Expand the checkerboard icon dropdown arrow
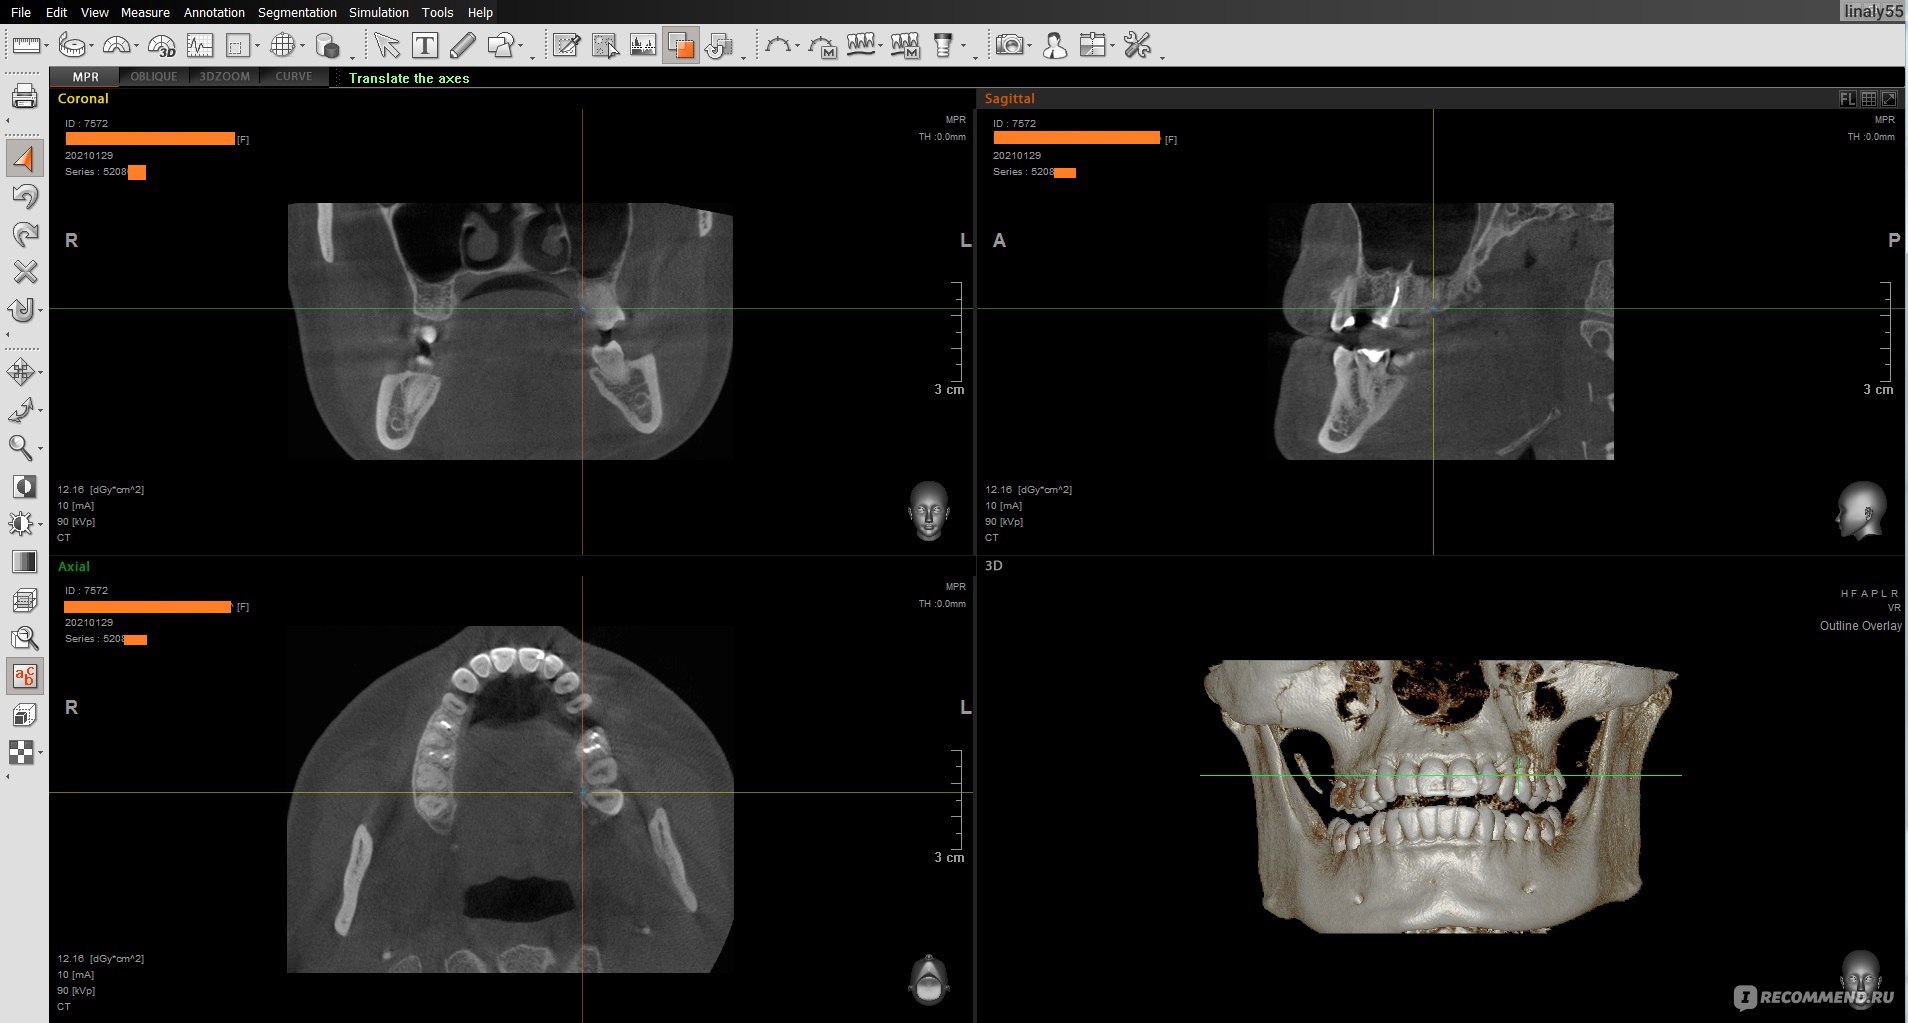1908x1023 pixels. [x=40, y=753]
